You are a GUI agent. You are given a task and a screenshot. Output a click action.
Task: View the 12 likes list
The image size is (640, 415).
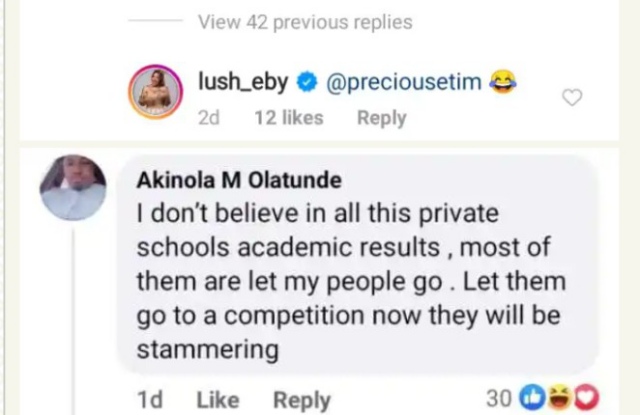289,118
